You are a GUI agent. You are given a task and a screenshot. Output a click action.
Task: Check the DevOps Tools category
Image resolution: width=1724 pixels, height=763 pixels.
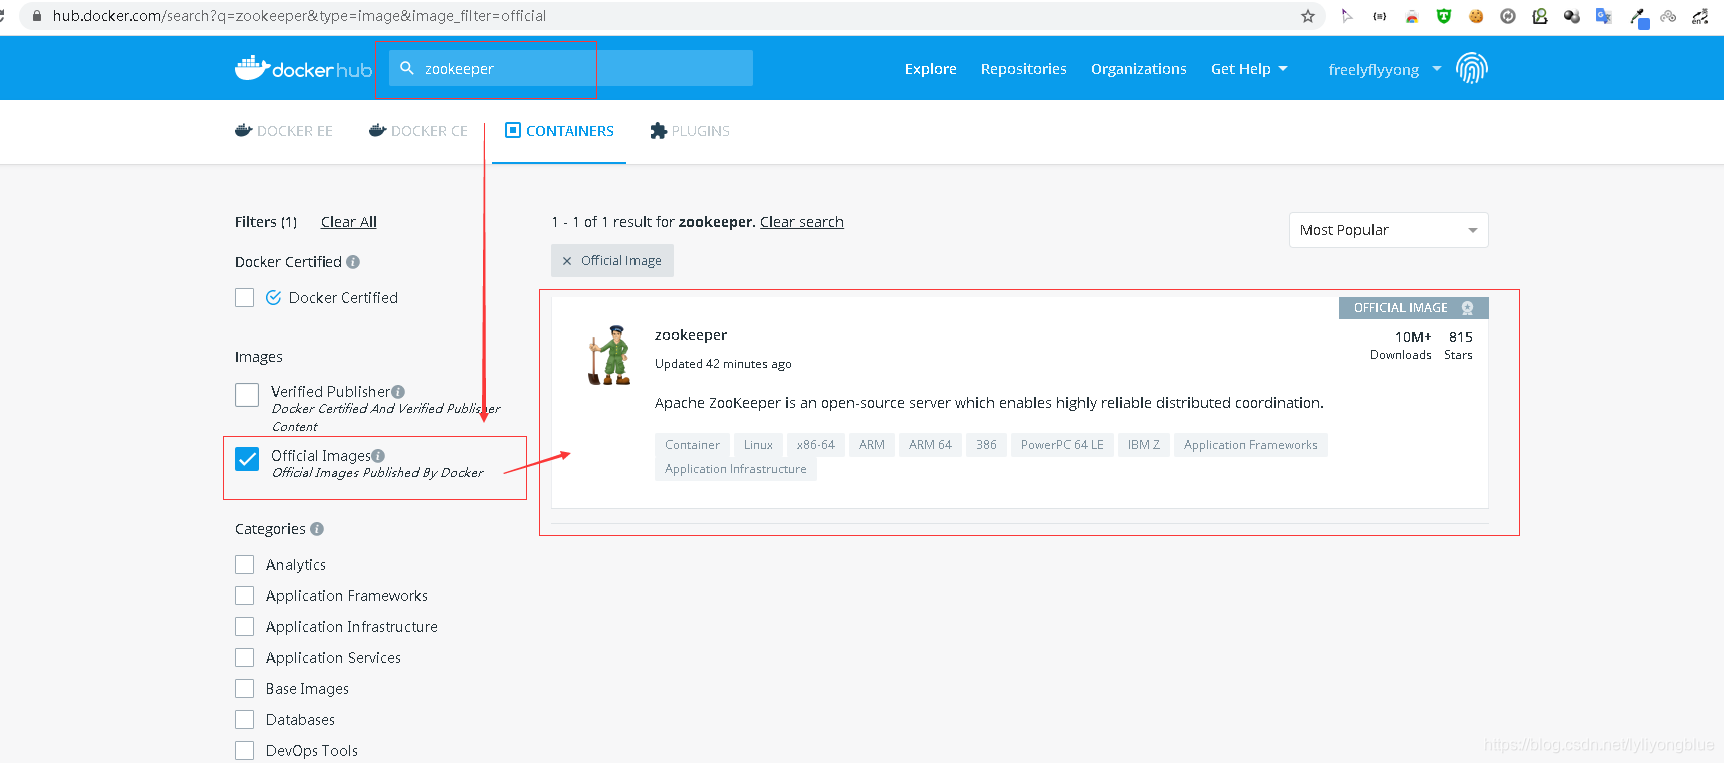(x=244, y=751)
